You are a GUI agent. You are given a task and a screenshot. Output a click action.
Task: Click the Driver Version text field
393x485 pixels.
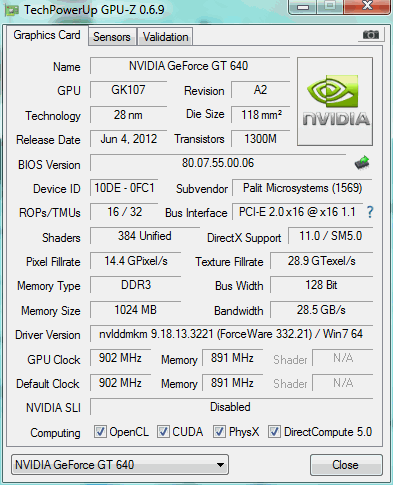point(231,334)
